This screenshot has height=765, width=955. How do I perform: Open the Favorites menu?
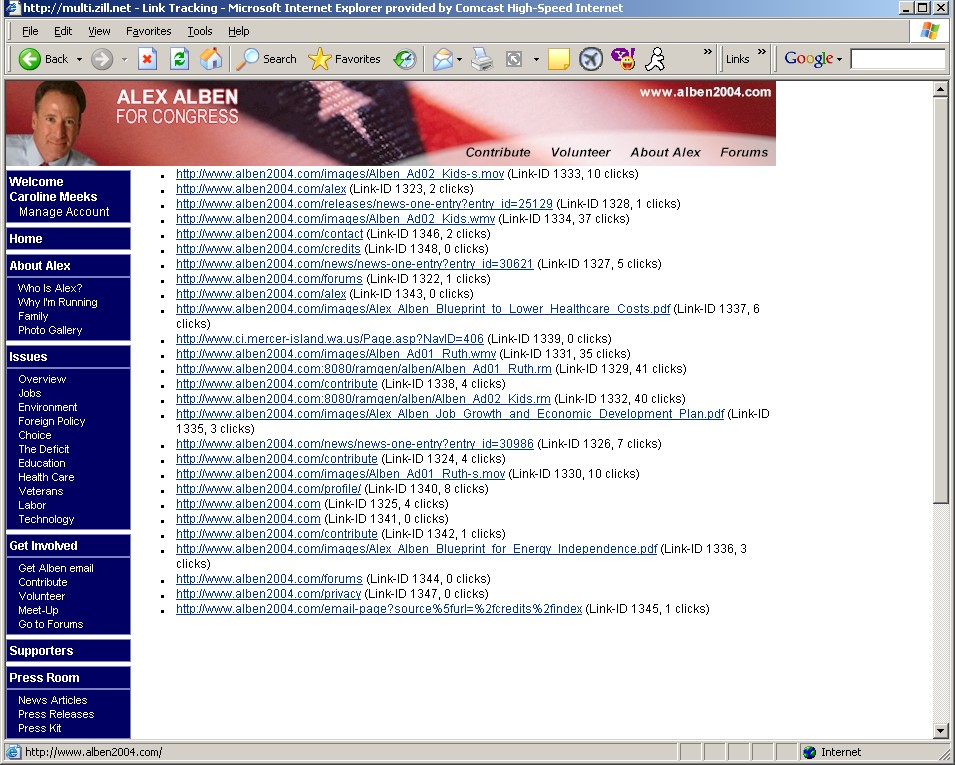tap(148, 31)
